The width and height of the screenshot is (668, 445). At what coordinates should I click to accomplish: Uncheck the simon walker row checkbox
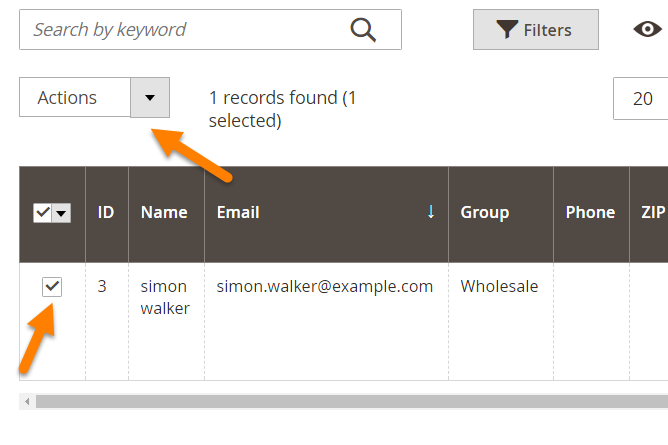click(x=52, y=287)
